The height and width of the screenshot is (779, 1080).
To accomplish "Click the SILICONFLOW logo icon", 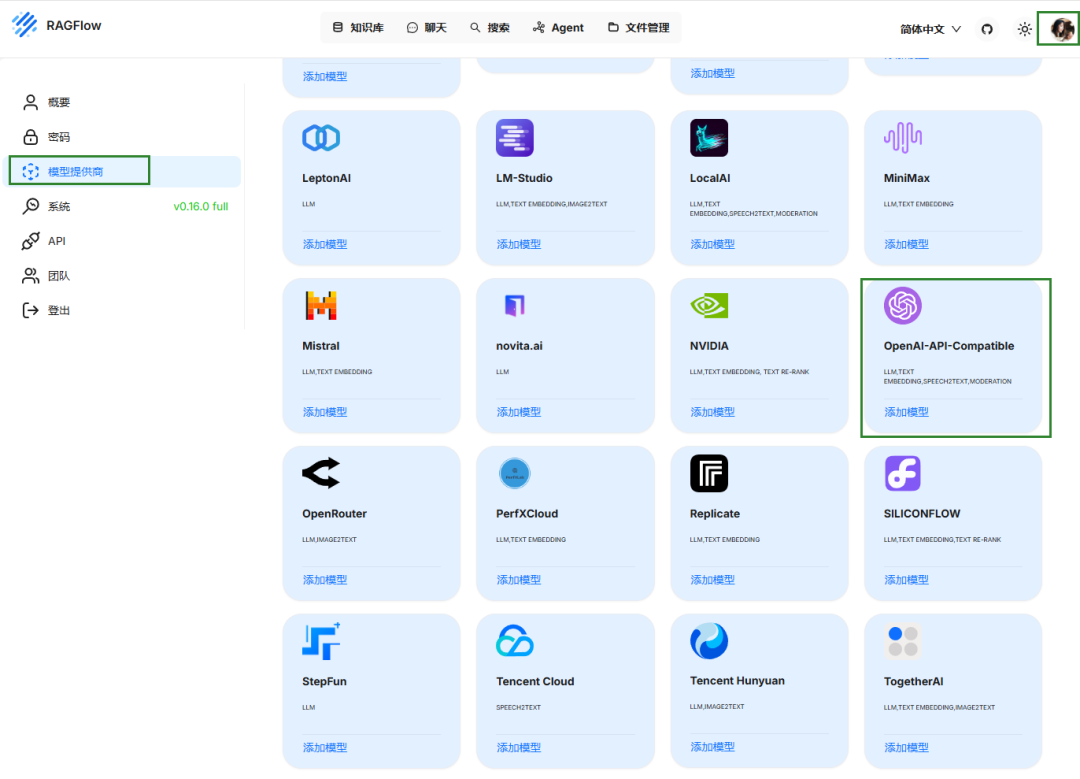I will 903,473.
